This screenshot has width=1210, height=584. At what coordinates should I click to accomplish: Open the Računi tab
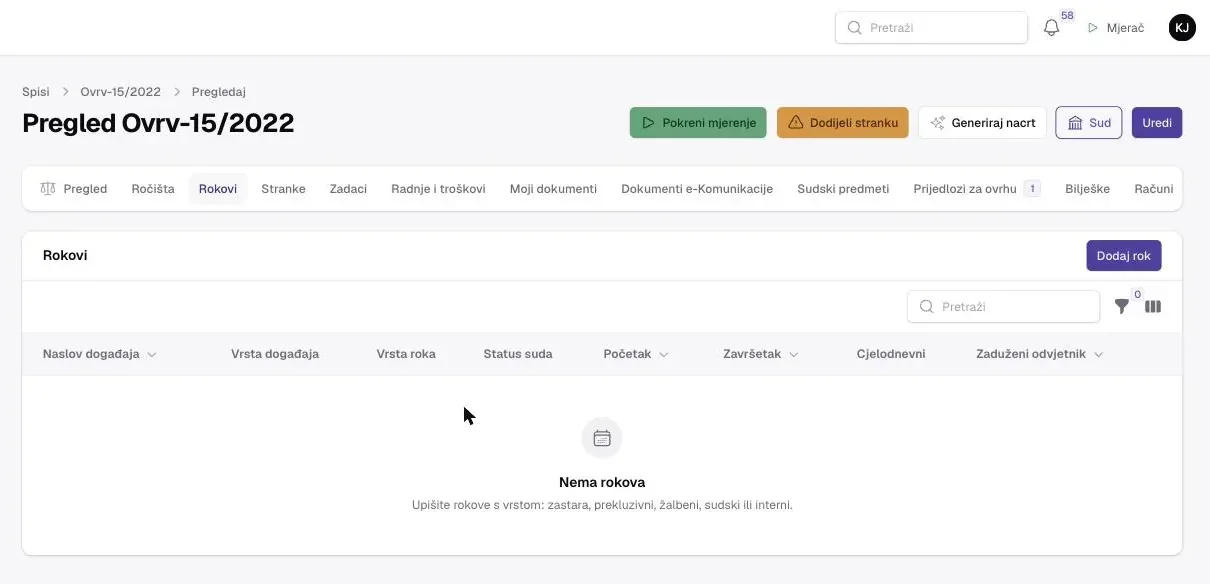click(1154, 189)
